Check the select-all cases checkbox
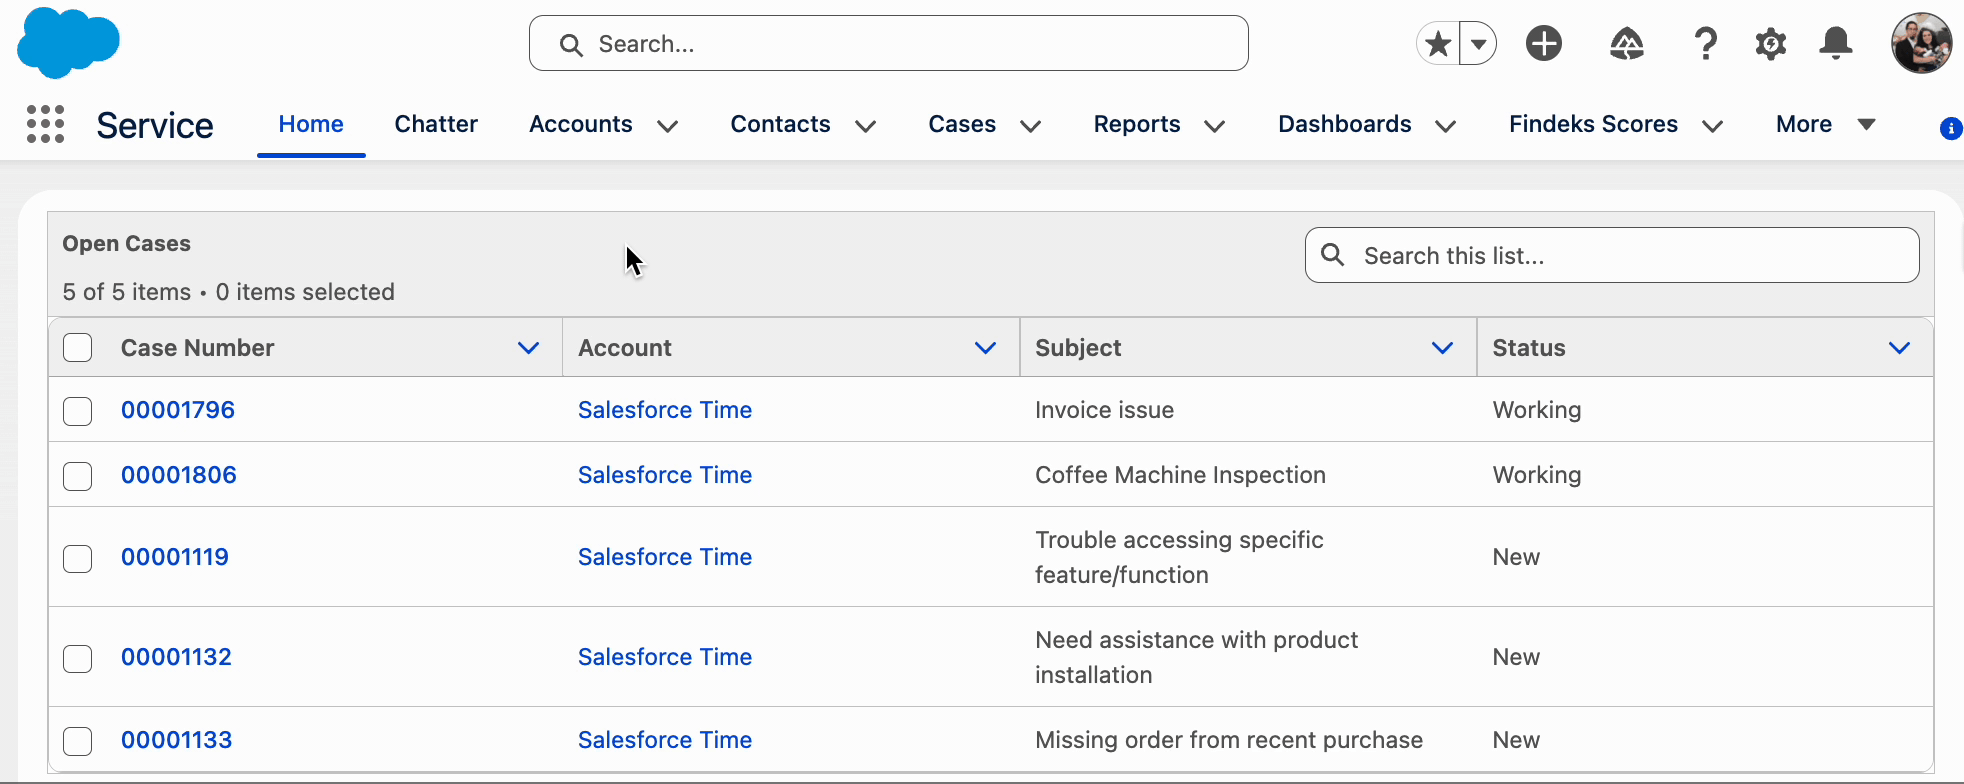 77,348
